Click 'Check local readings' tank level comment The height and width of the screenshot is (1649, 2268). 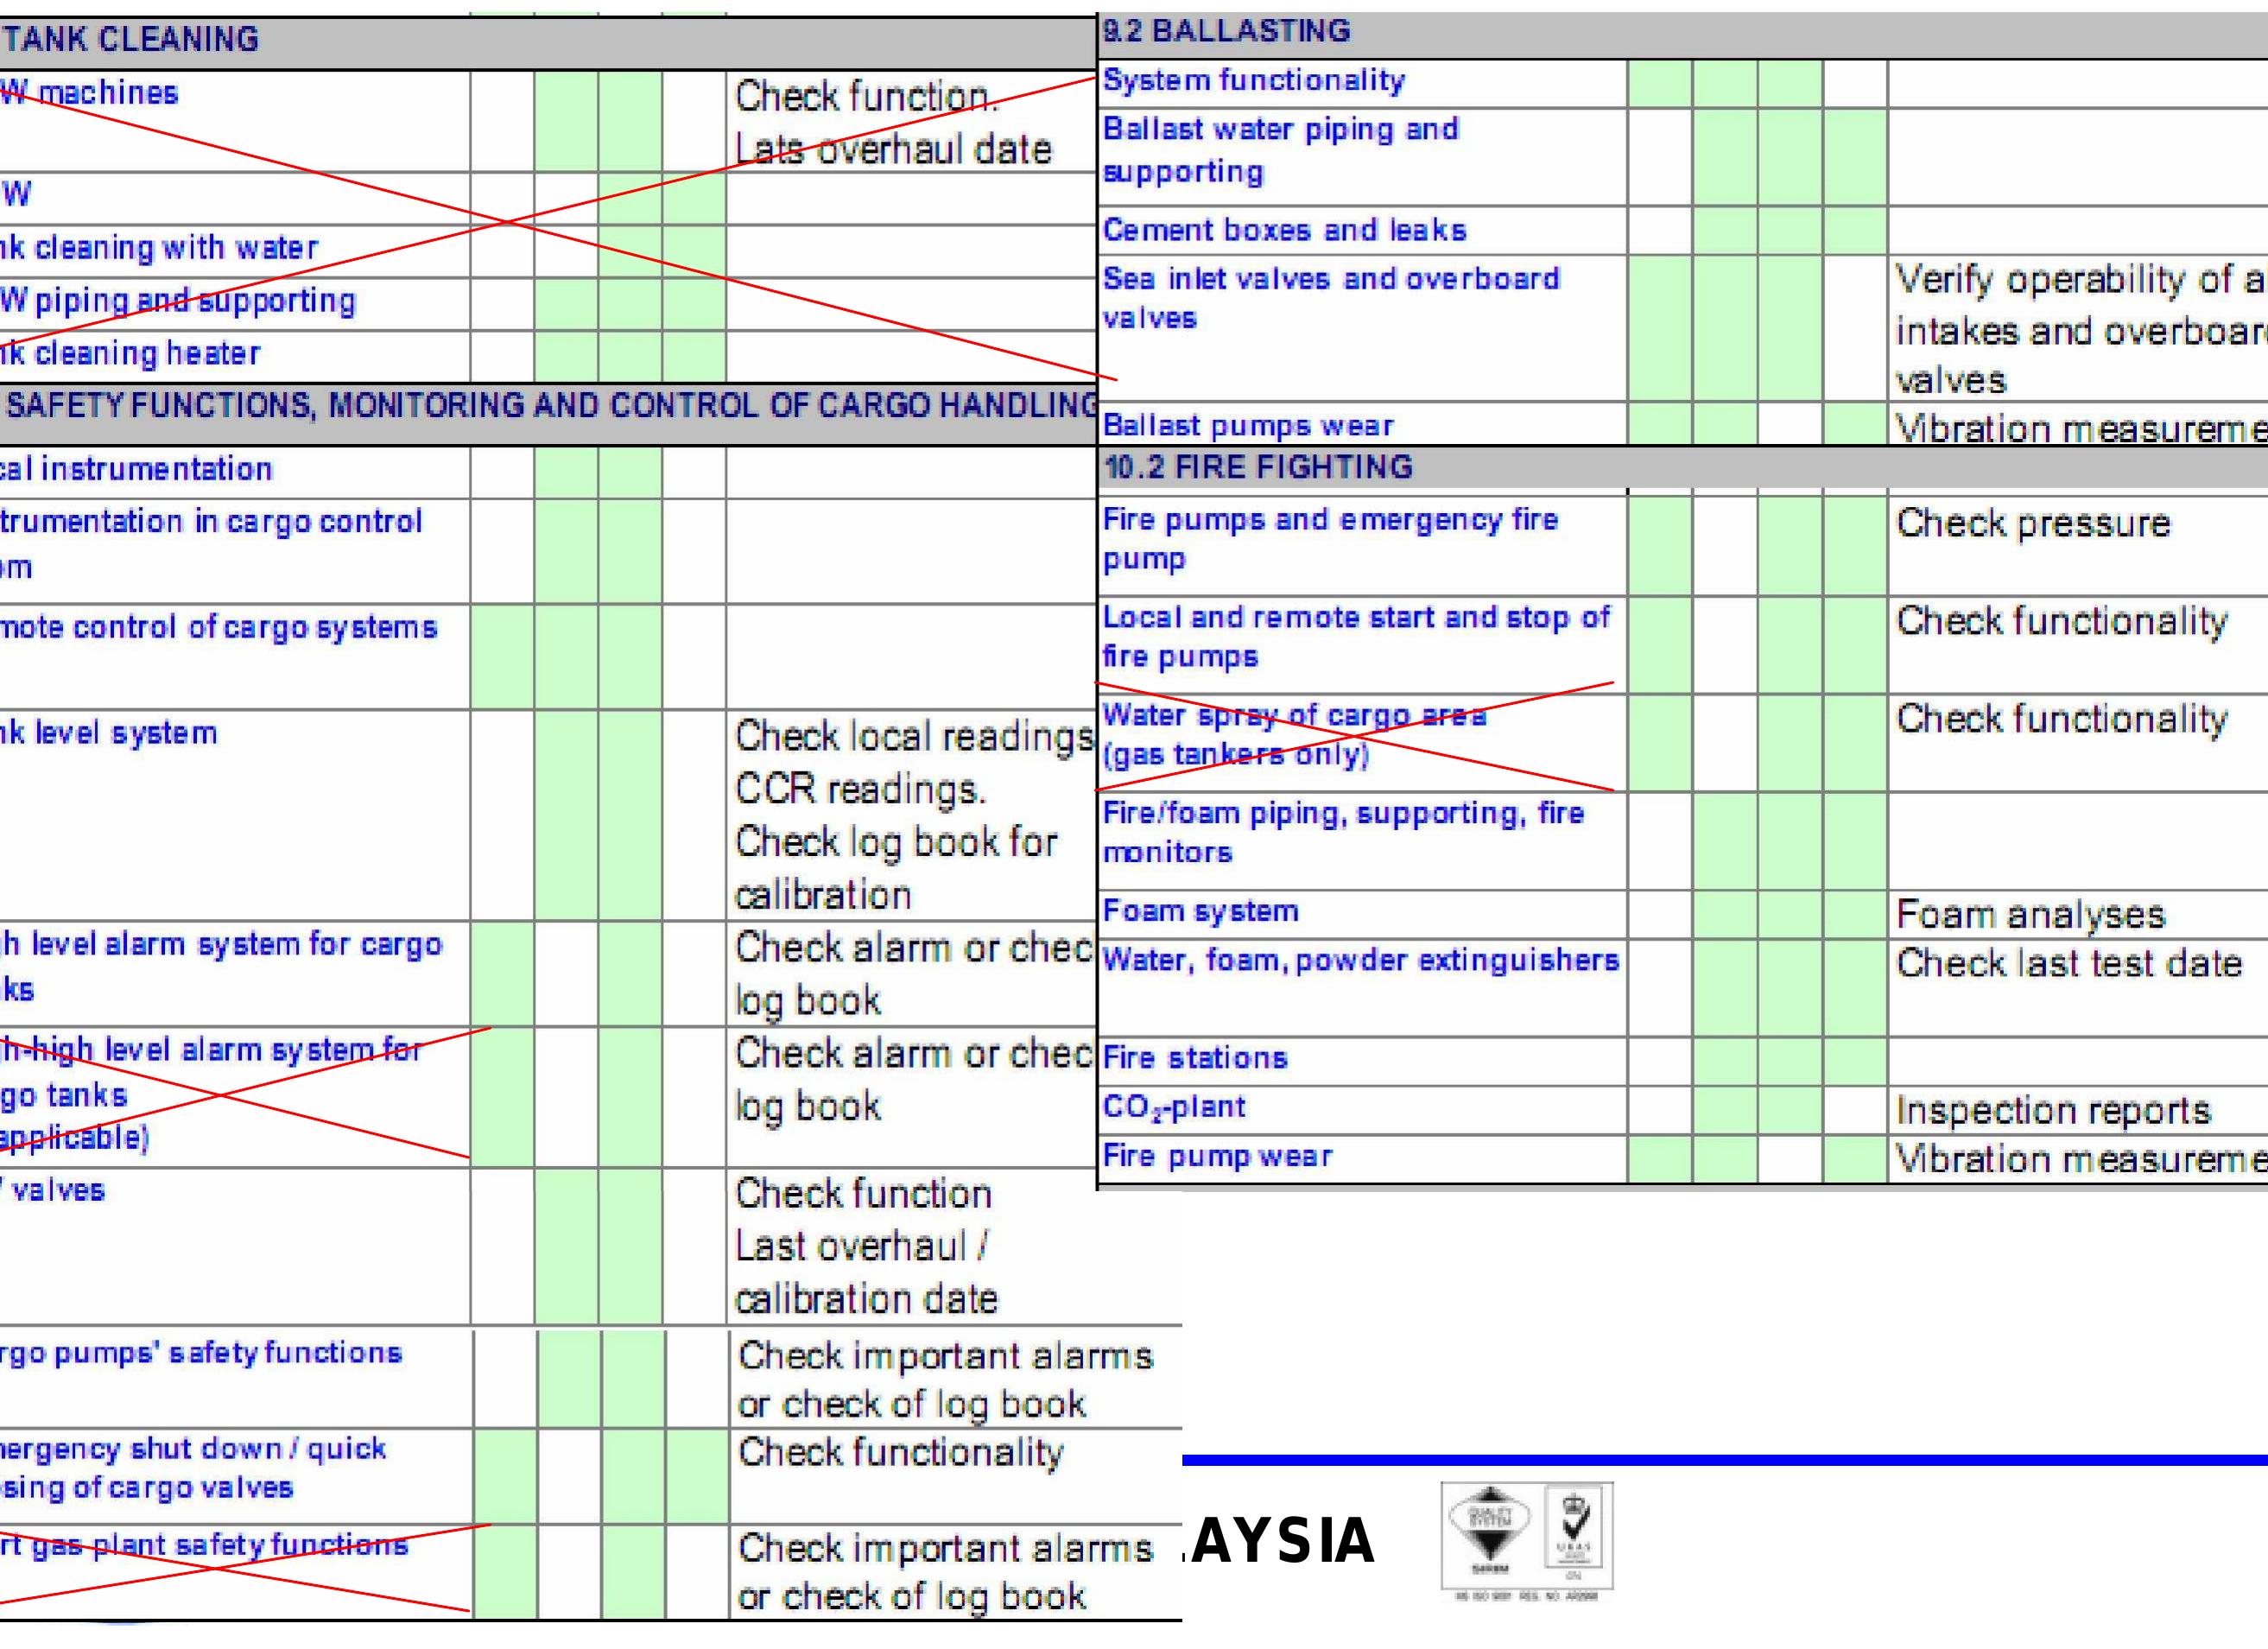pos(915,737)
